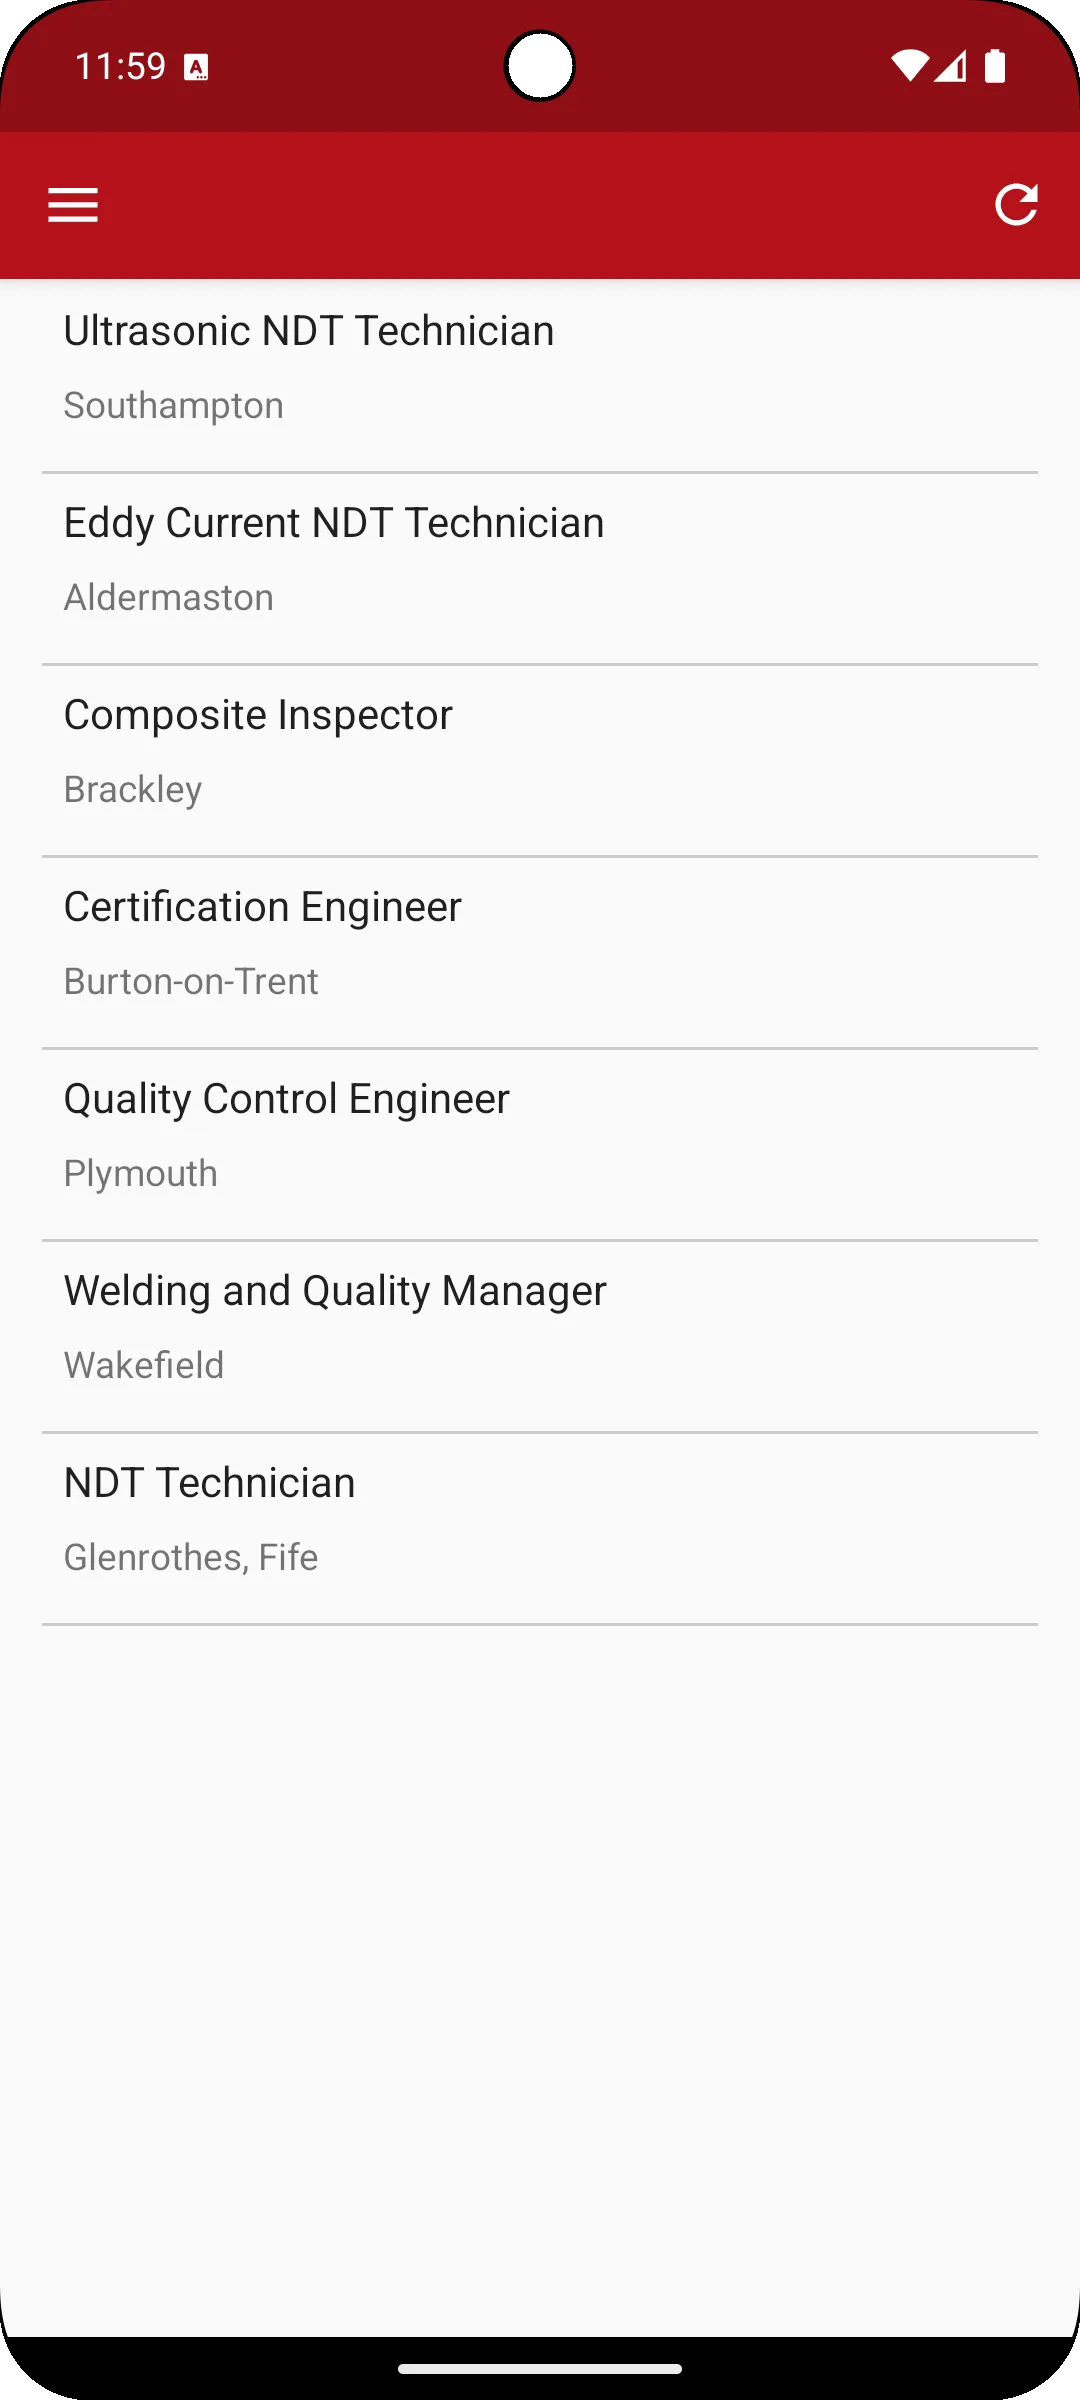Screen dimensions: 1080x2400
Task: Select the Composite Inspector job
Action: pyautogui.click(x=540, y=761)
